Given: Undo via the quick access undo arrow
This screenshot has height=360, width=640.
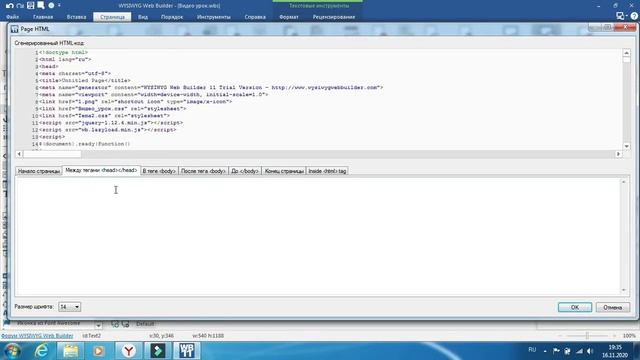Looking at the screenshot, I should [x=9, y=6].
